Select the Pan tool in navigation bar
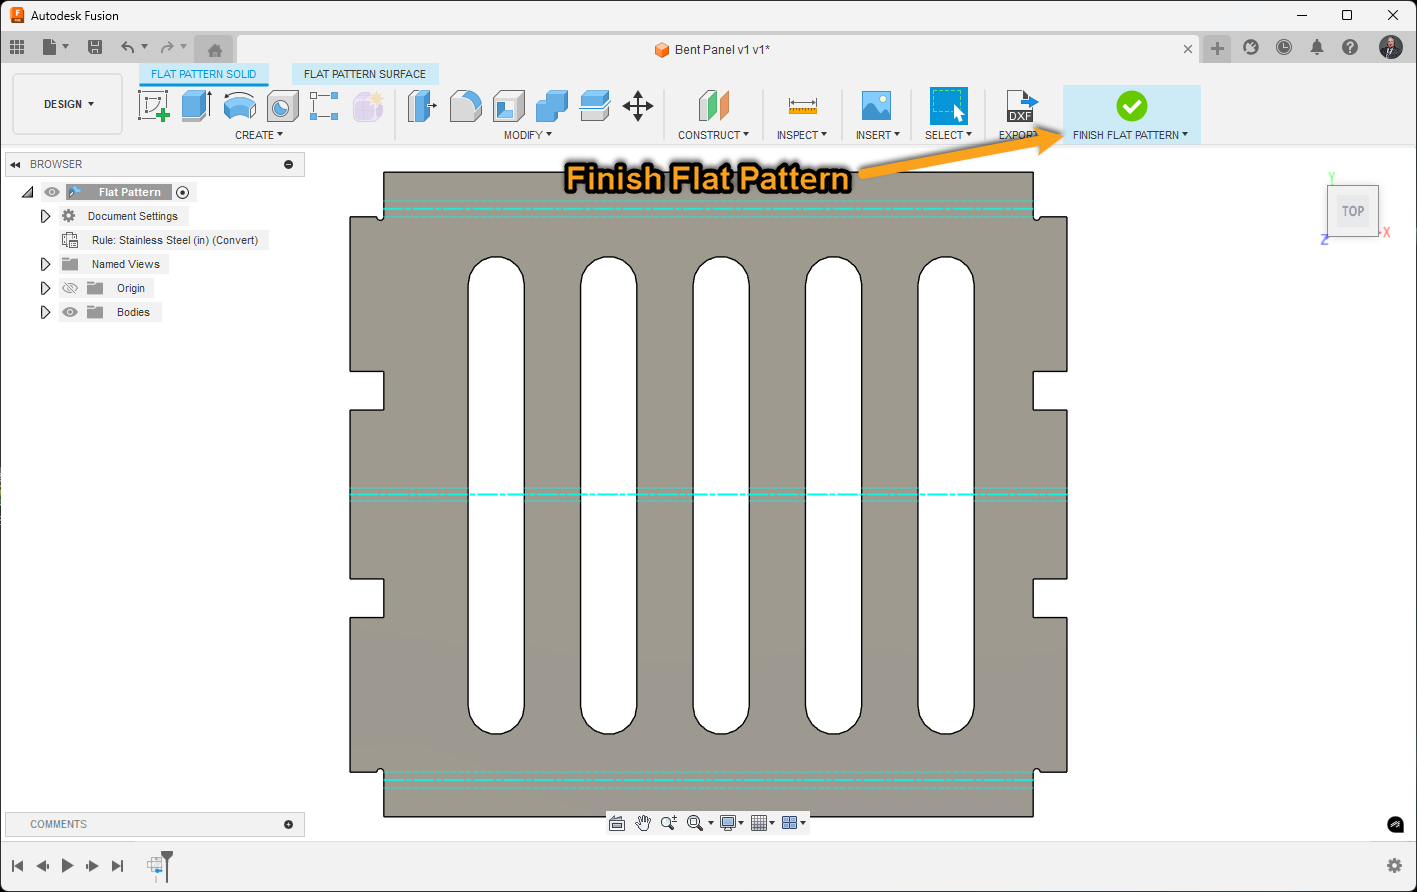This screenshot has width=1417, height=892. [x=642, y=822]
